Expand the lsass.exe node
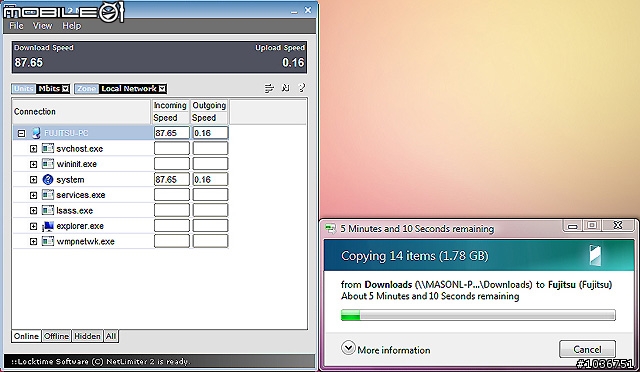640x372 pixels. [x=33, y=211]
